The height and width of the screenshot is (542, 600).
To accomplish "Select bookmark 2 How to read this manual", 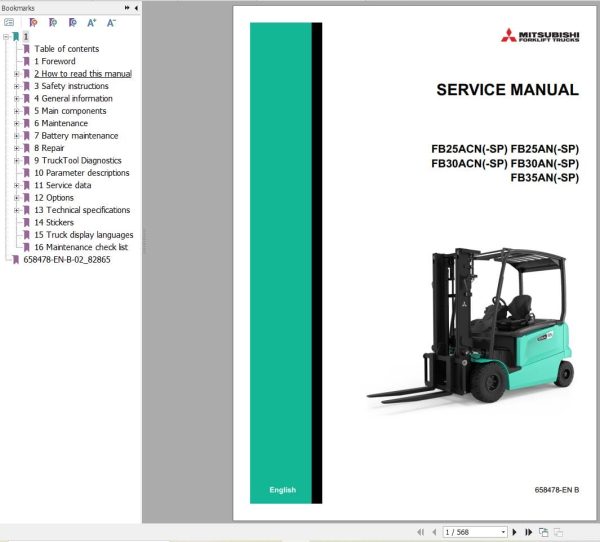I will 83,73.
